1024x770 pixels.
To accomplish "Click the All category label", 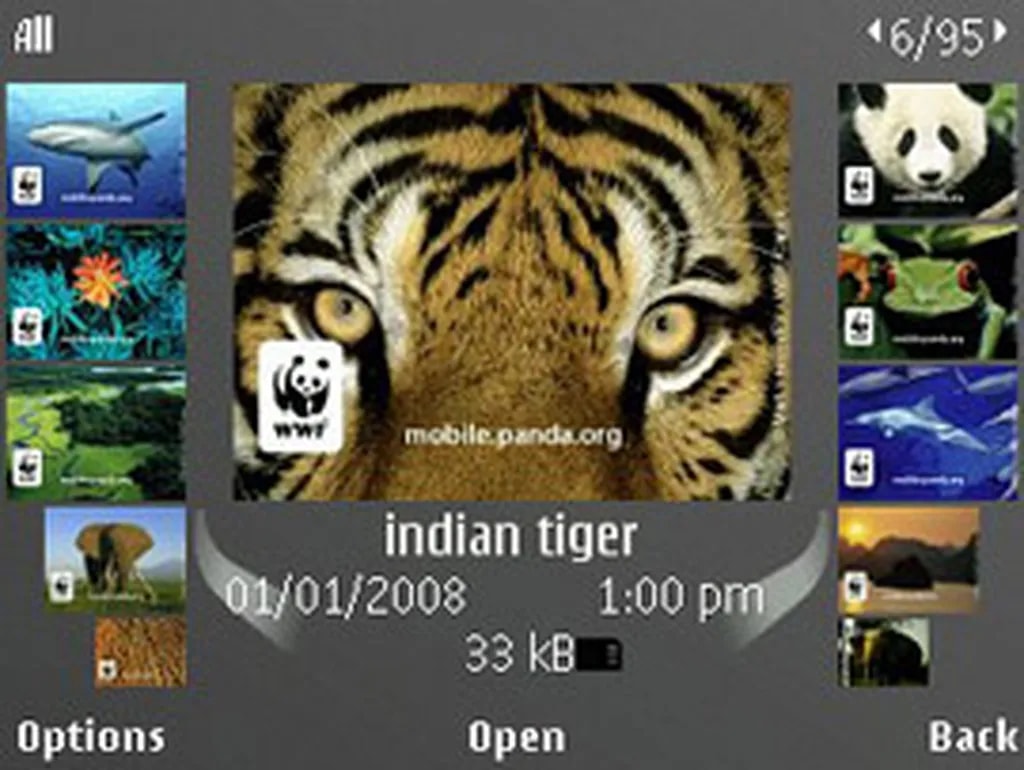I will (x=33, y=35).
